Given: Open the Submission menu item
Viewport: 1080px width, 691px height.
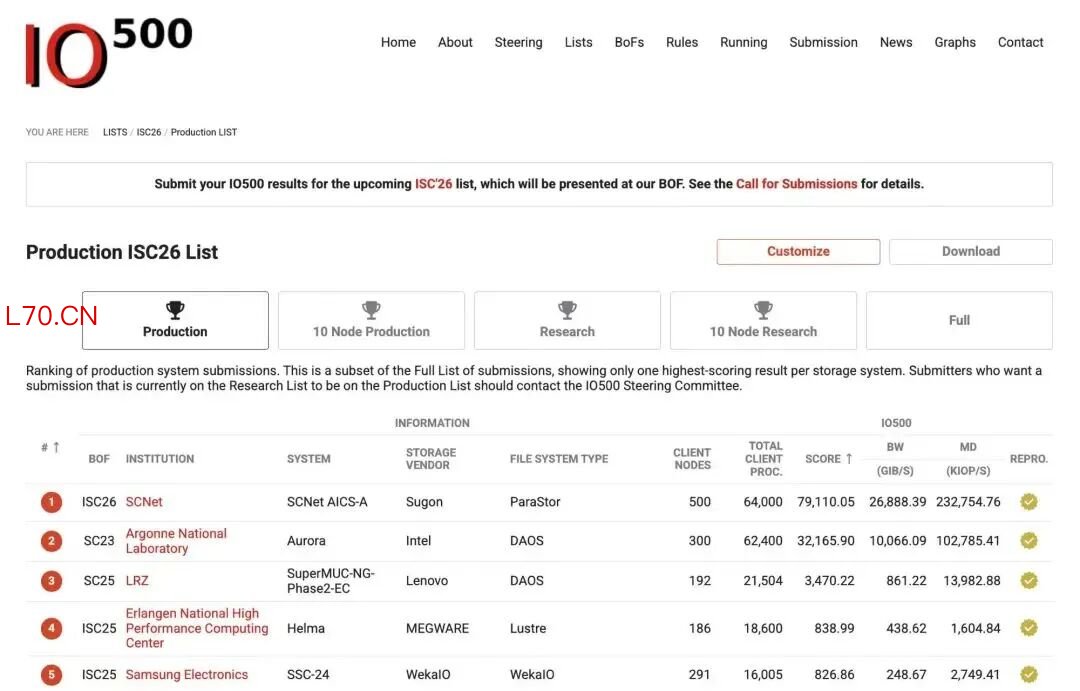Looking at the screenshot, I should coord(823,42).
